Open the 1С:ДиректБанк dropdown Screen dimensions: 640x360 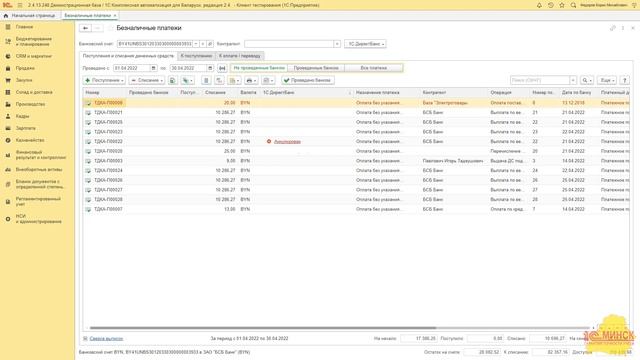pos(365,44)
